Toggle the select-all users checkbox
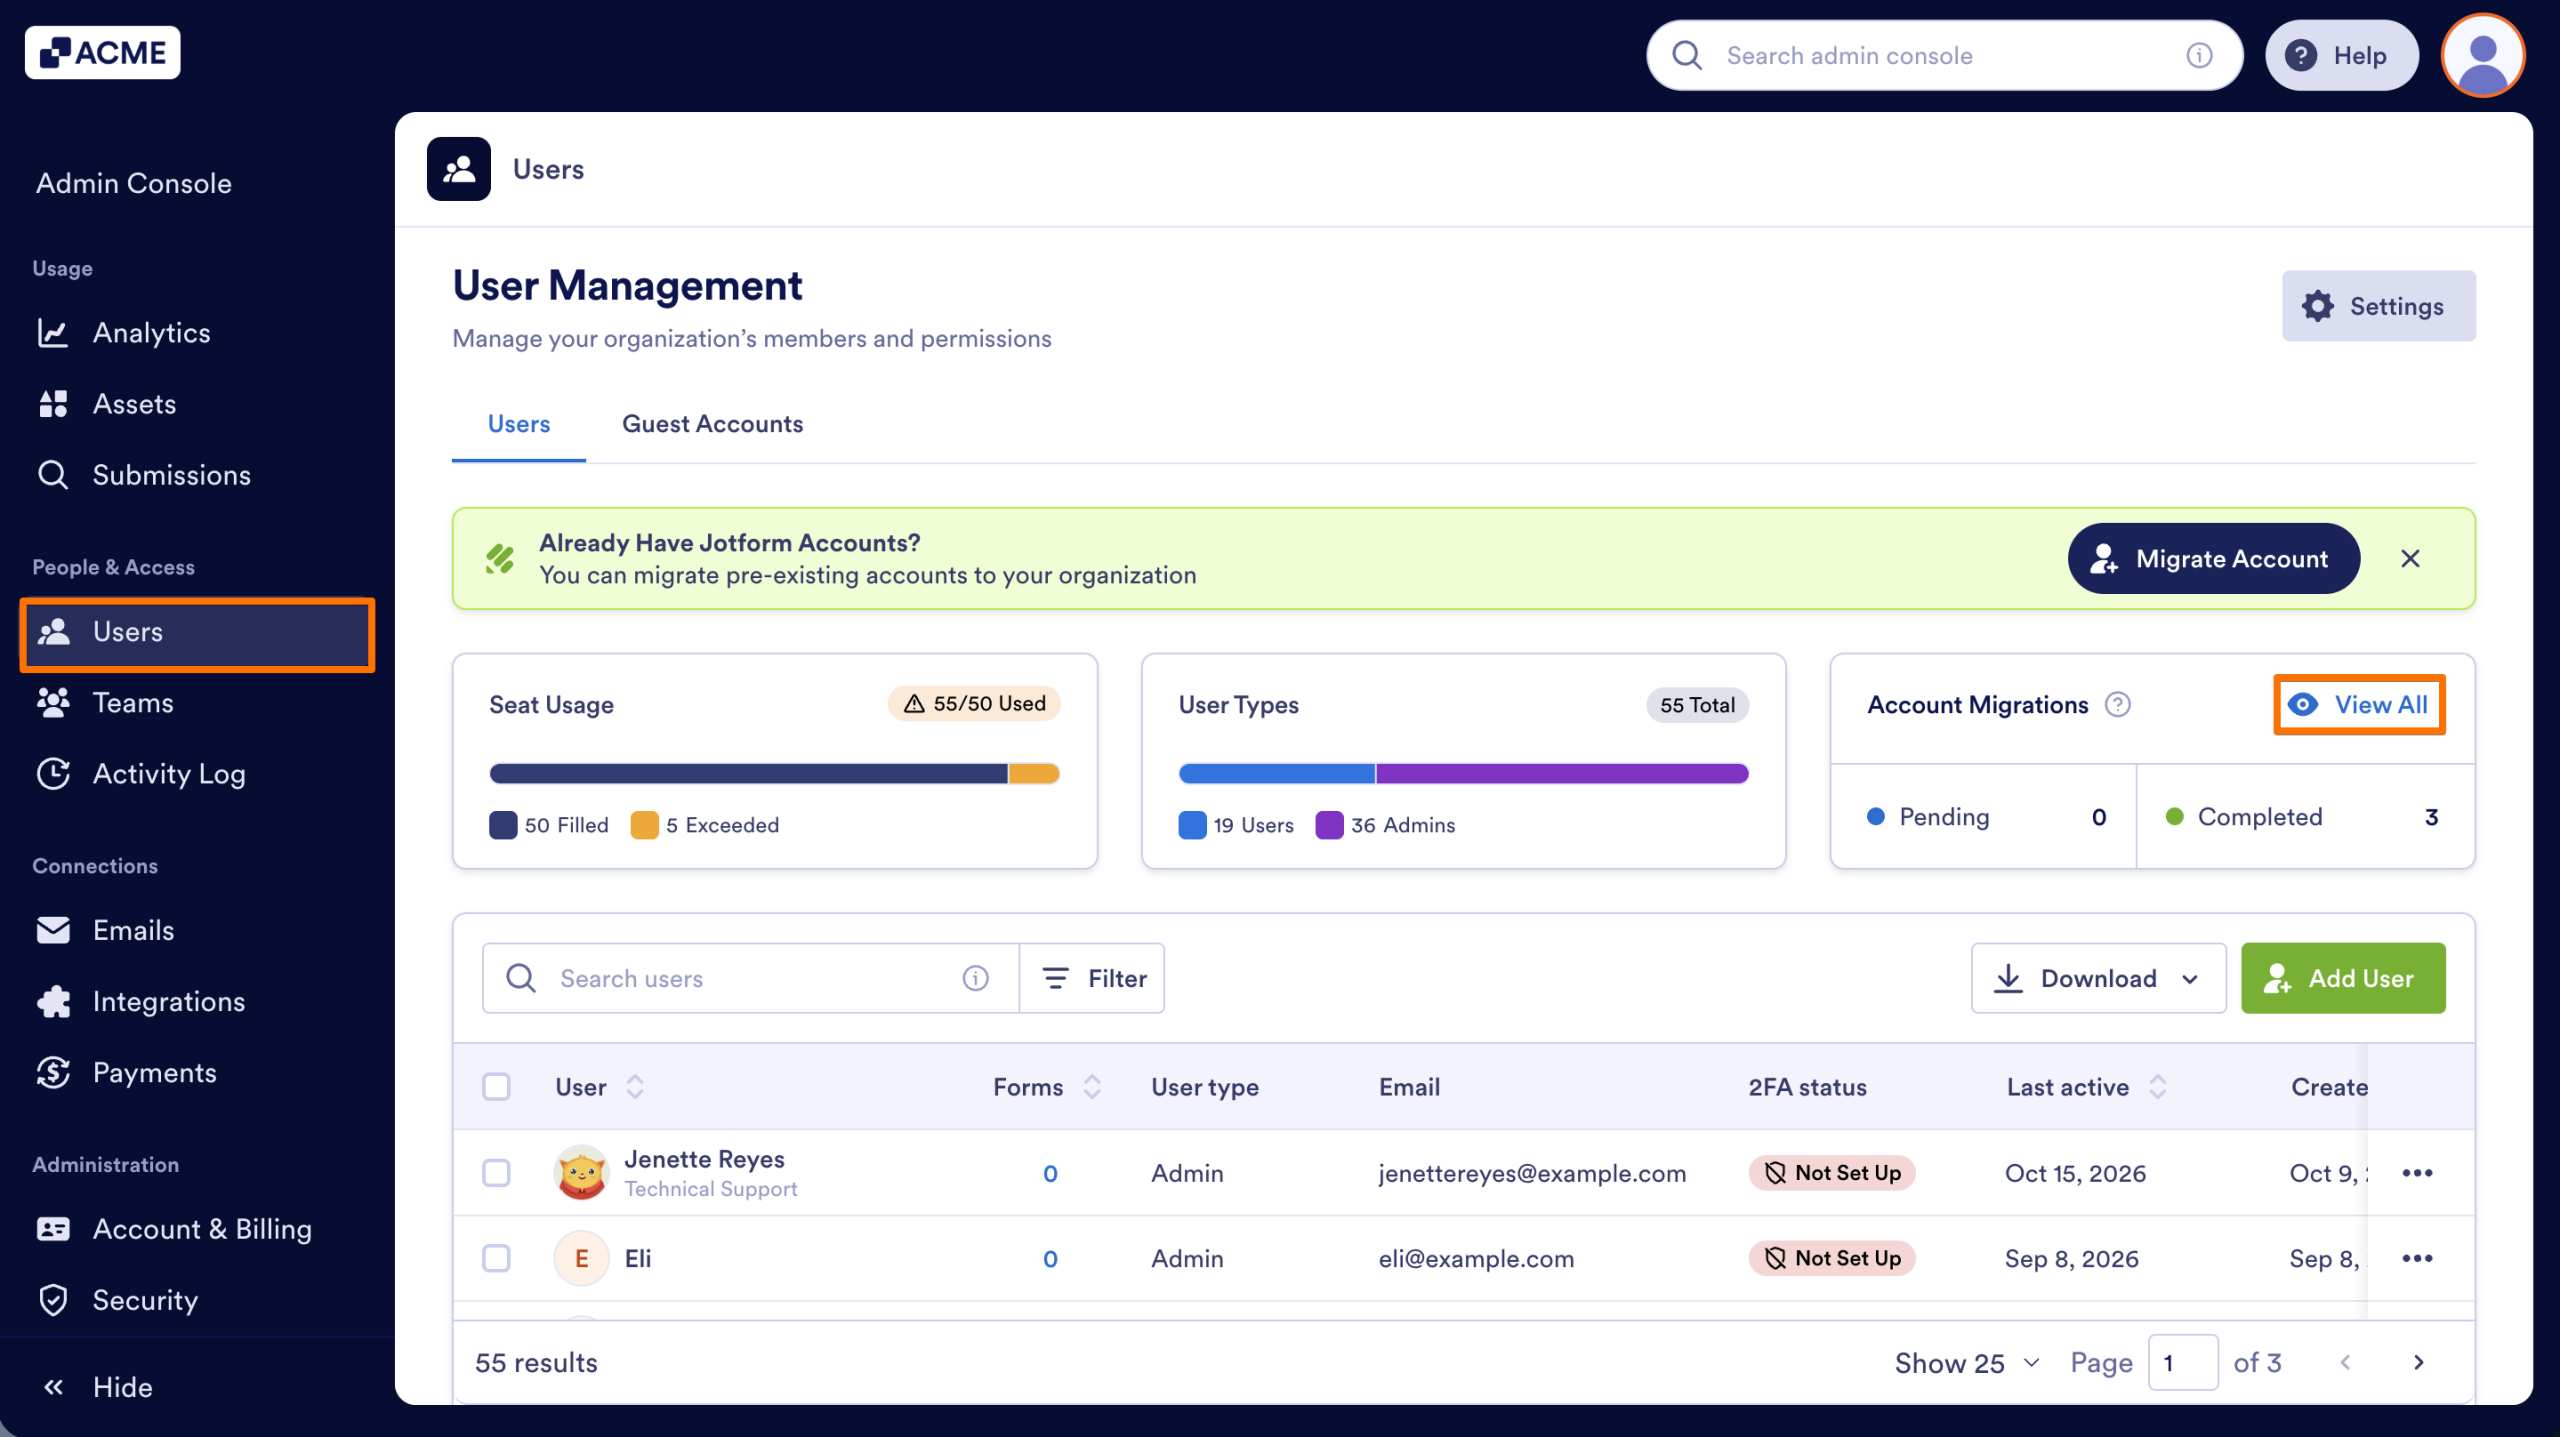 [x=496, y=1087]
